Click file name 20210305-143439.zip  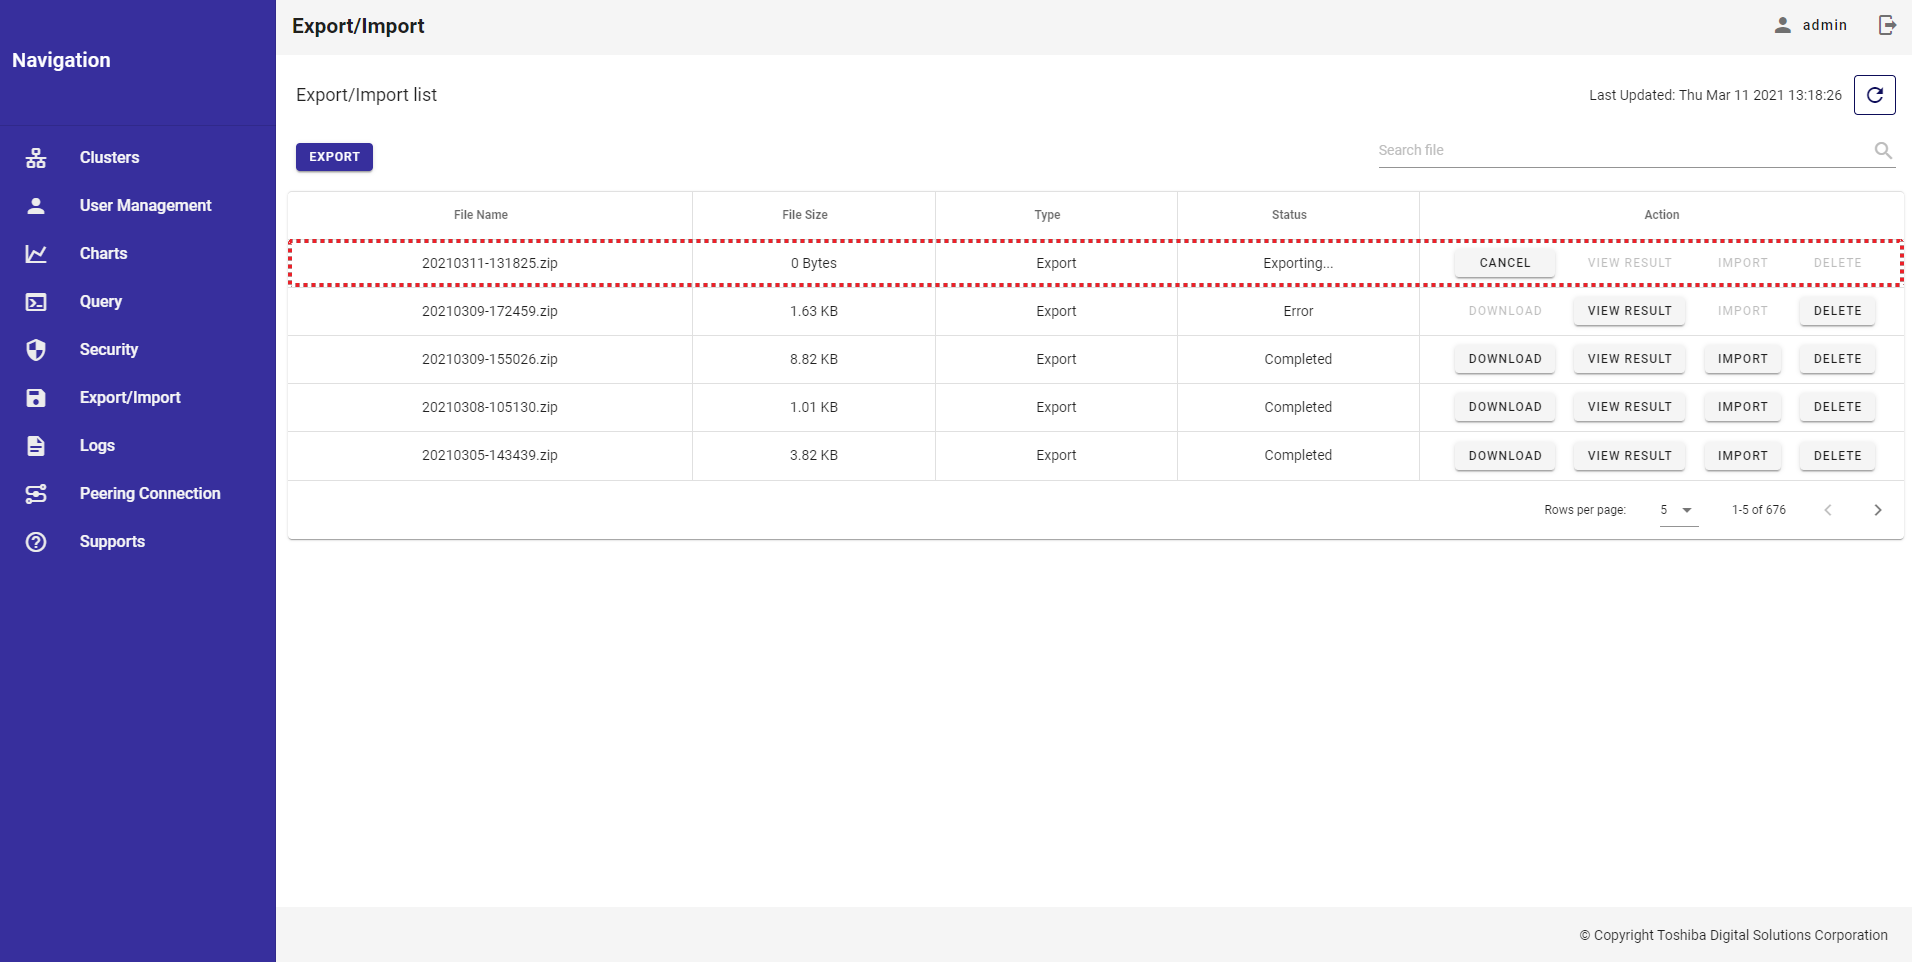[x=490, y=455]
